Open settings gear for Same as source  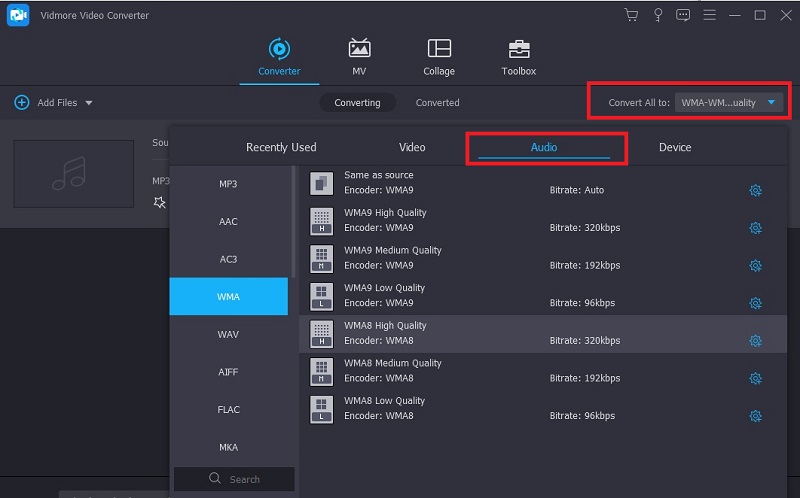point(756,190)
